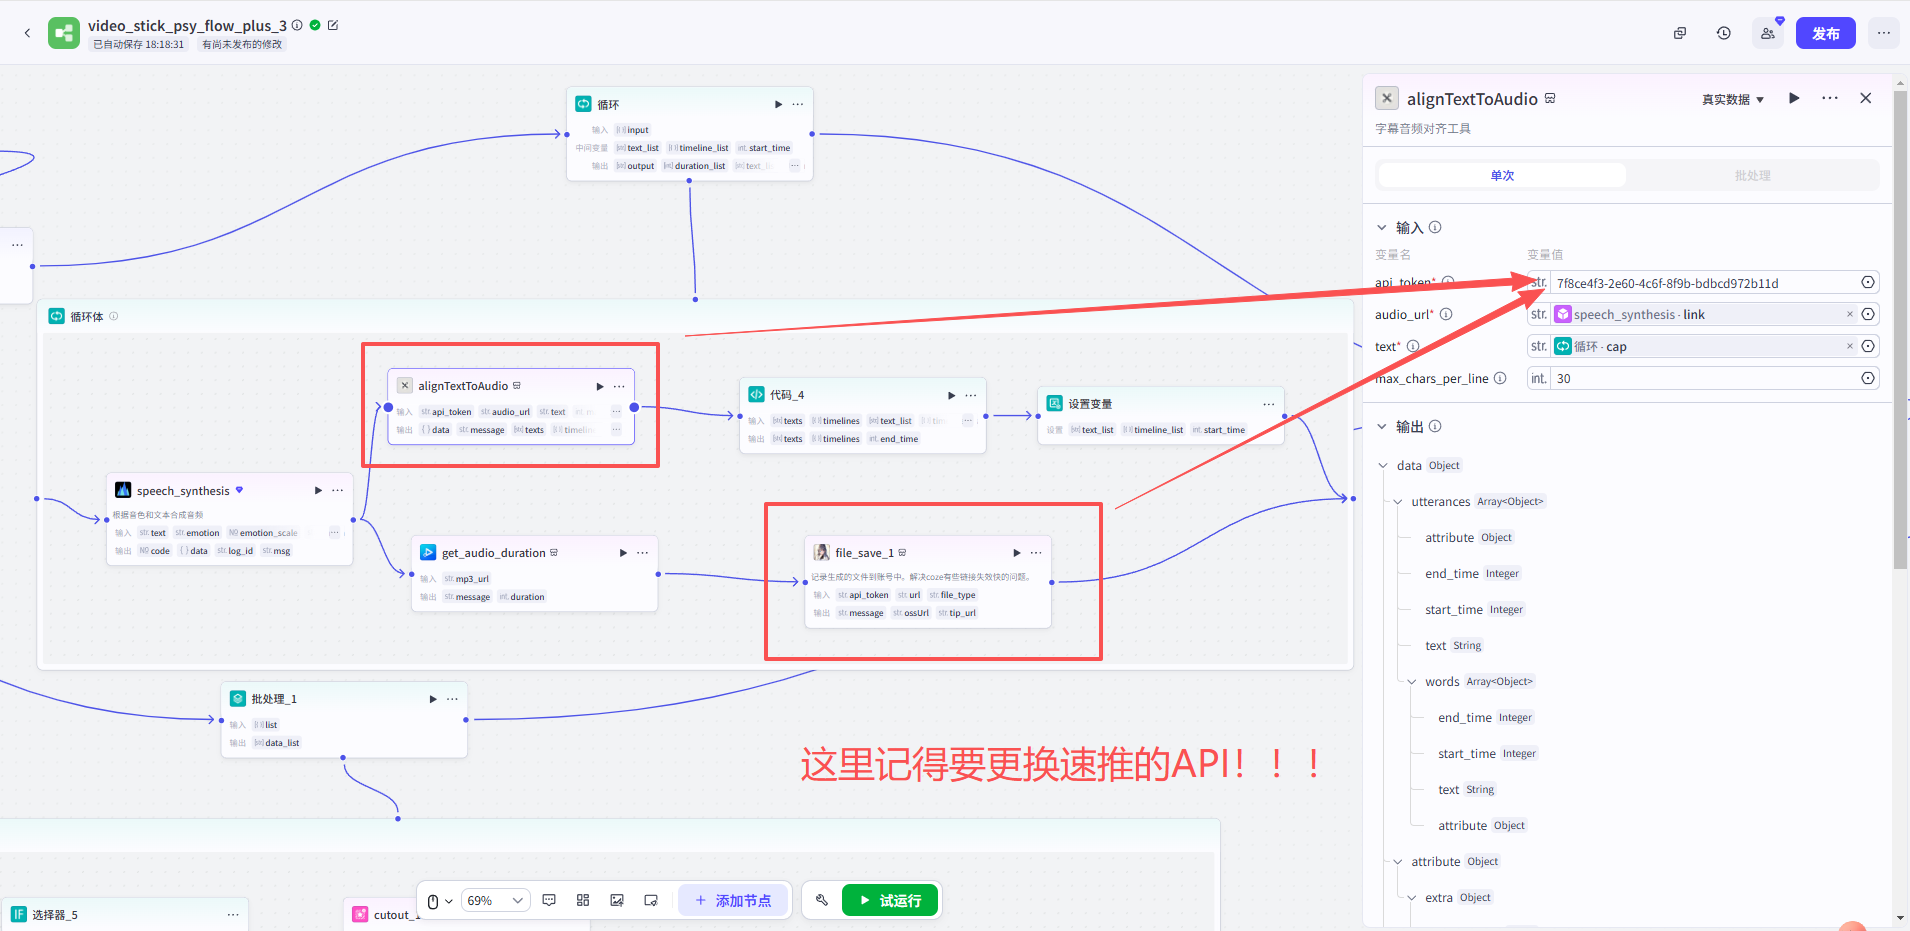Open workflow version history

pyautogui.click(x=1722, y=33)
